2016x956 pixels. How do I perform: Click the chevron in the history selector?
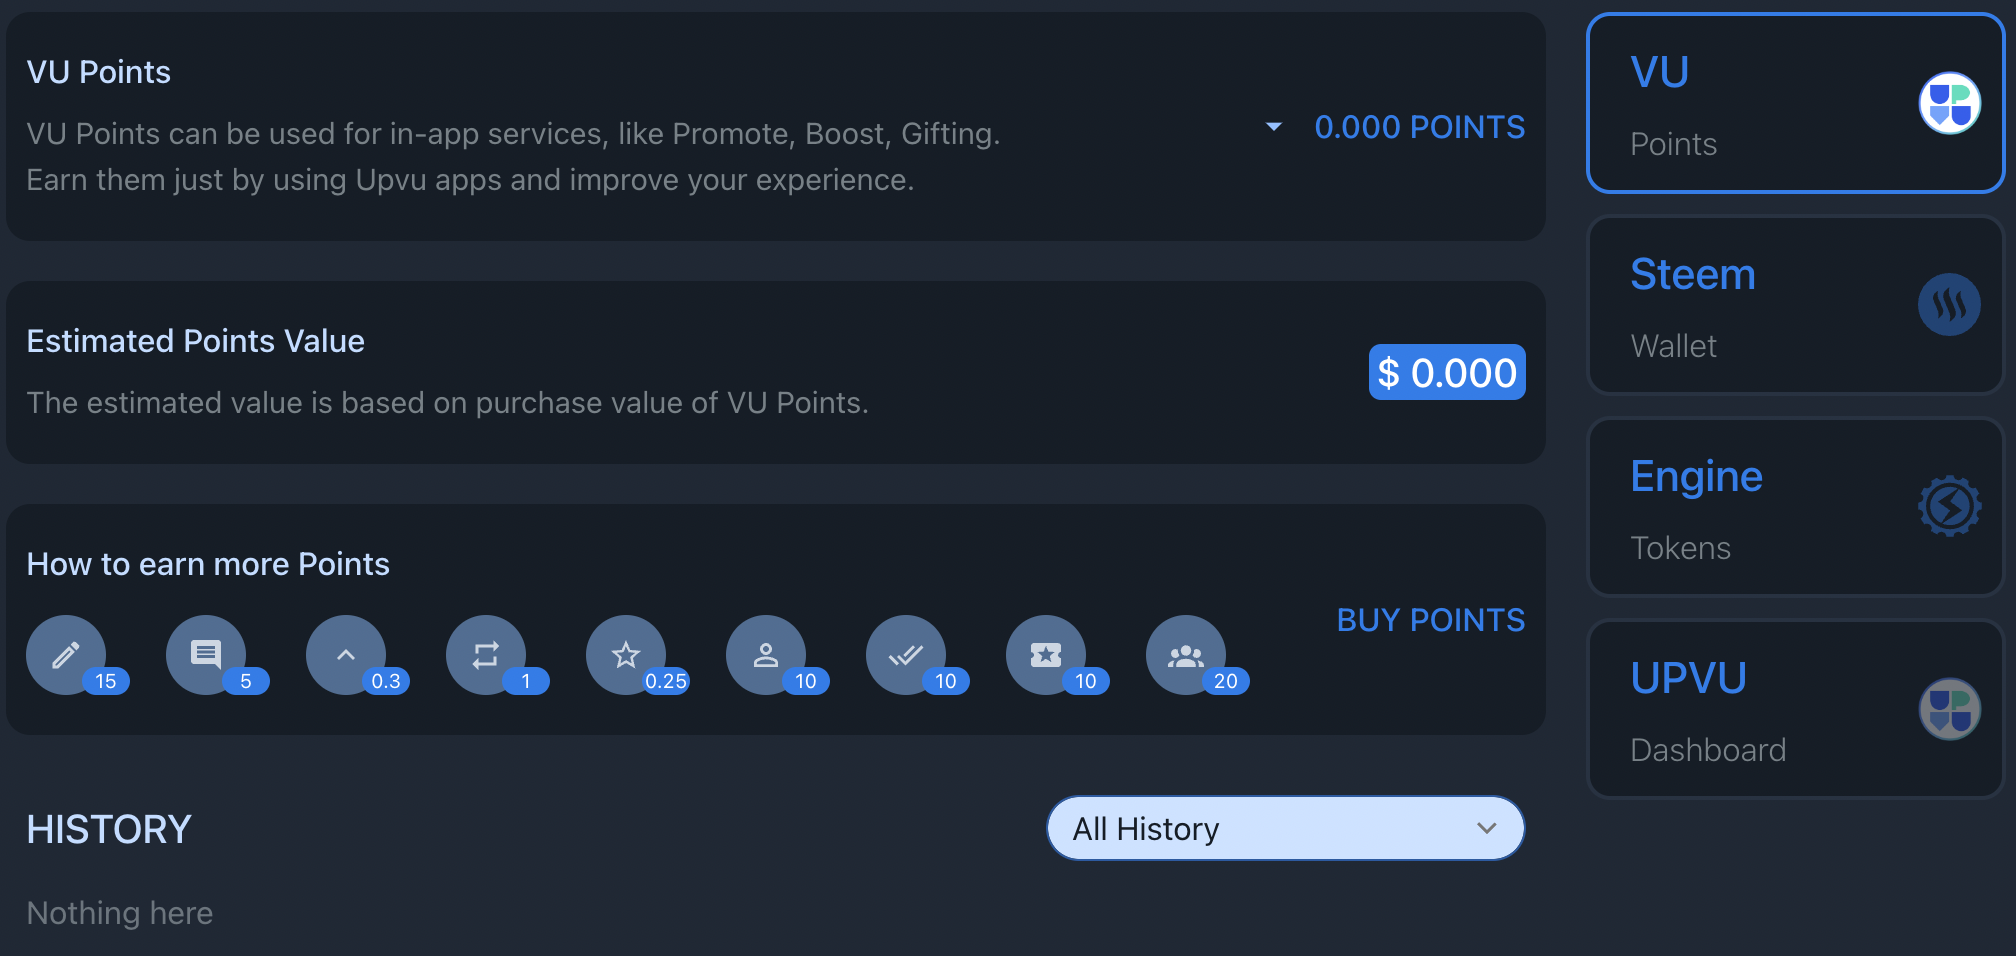[x=1487, y=828]
